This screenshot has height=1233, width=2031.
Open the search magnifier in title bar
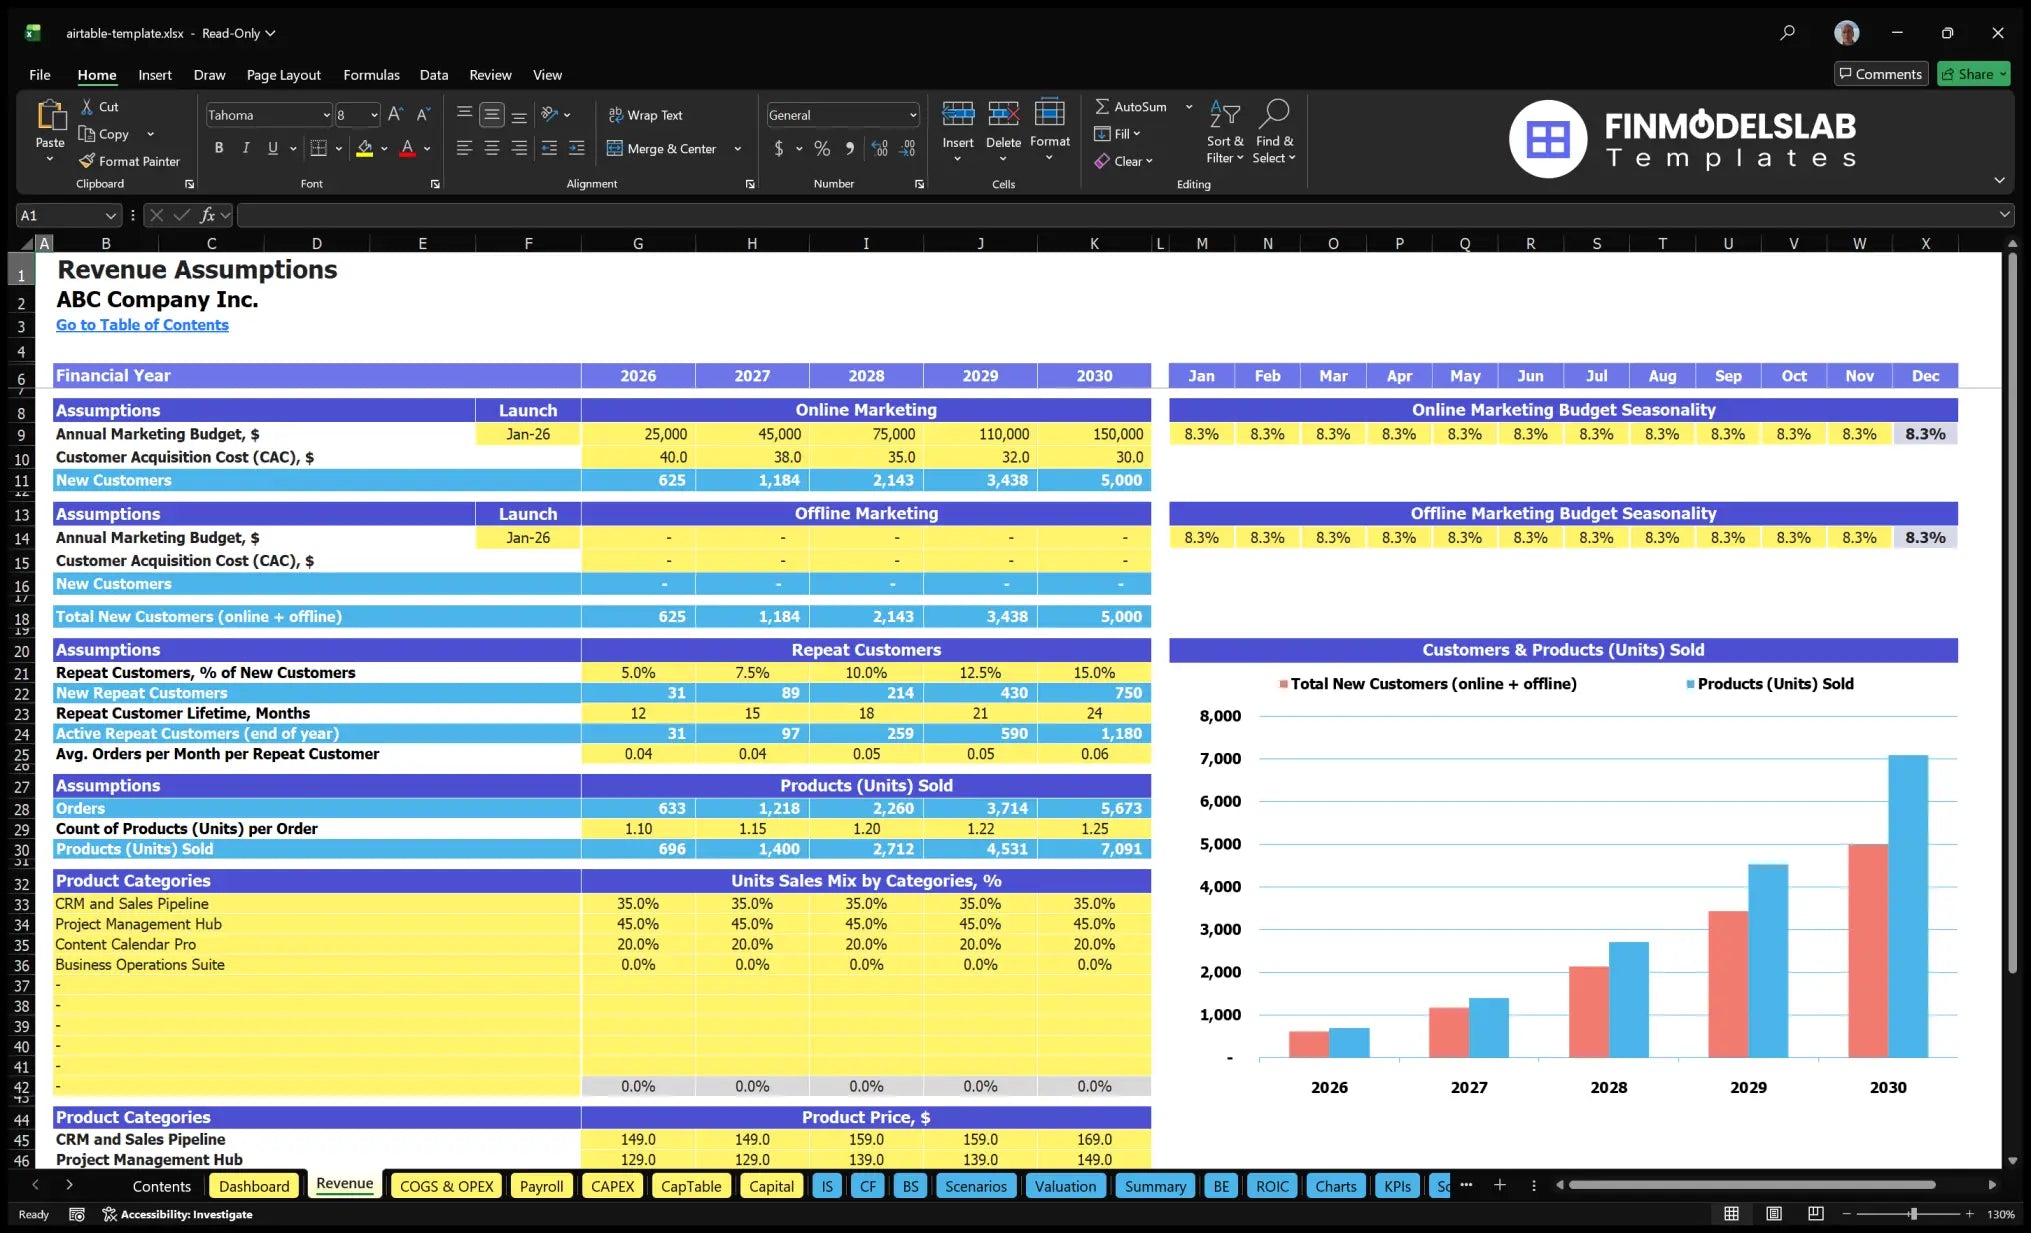tap(1787, 33)
